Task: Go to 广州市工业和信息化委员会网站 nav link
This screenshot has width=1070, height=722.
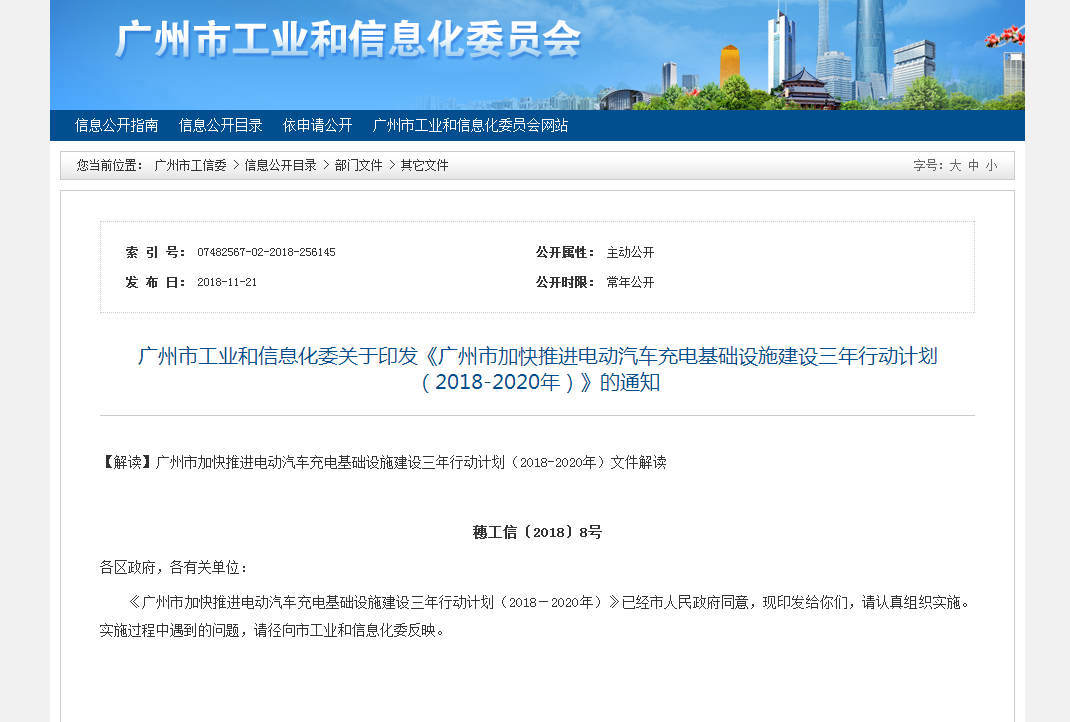Action: pos(470,125)
